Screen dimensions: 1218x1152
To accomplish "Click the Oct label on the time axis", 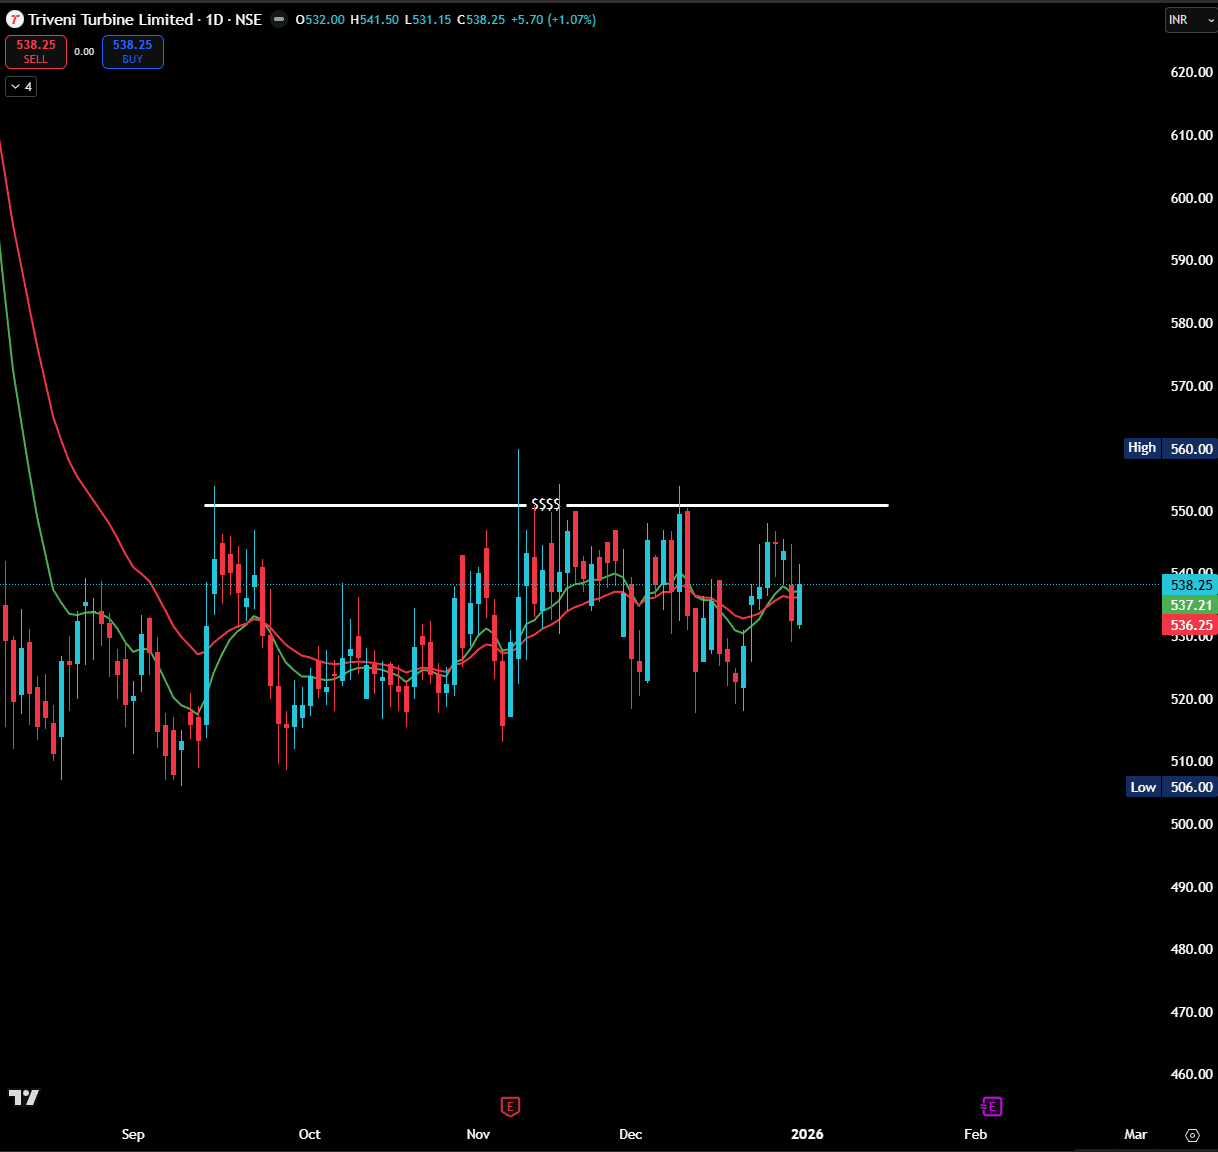I will pos(310,1134).
